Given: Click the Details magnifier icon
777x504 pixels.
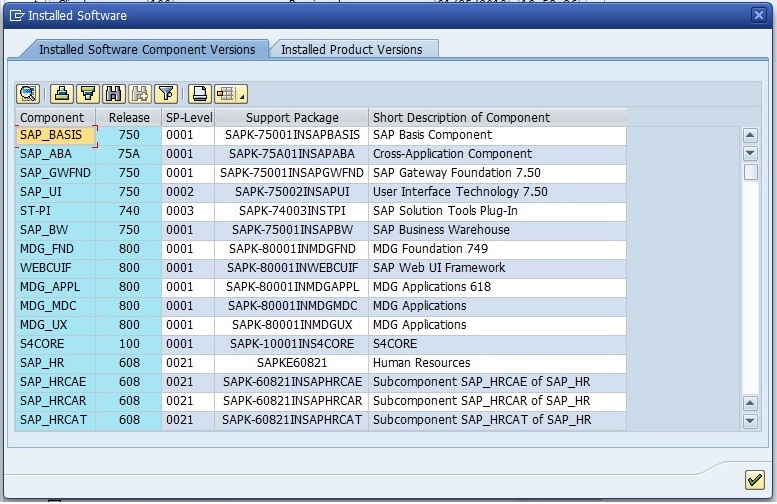Looking at the screenshot, I should [28, 94].
